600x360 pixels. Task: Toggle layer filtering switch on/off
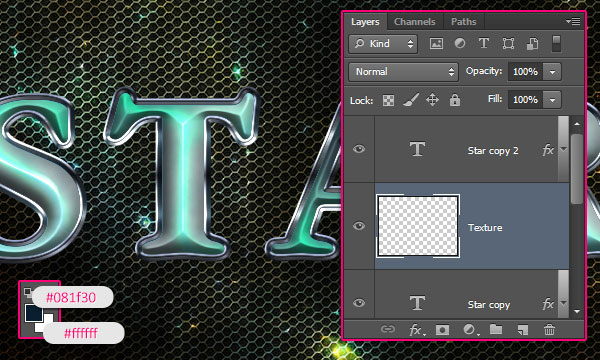556,43
